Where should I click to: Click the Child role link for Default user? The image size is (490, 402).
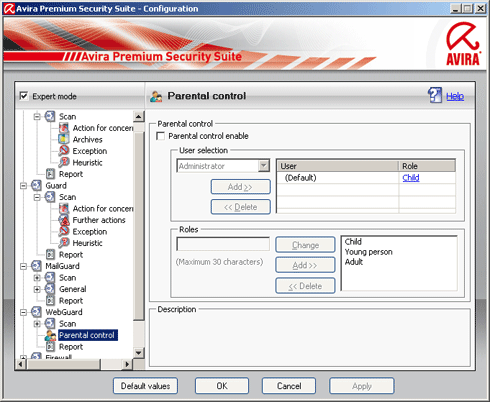coord(411,178)
